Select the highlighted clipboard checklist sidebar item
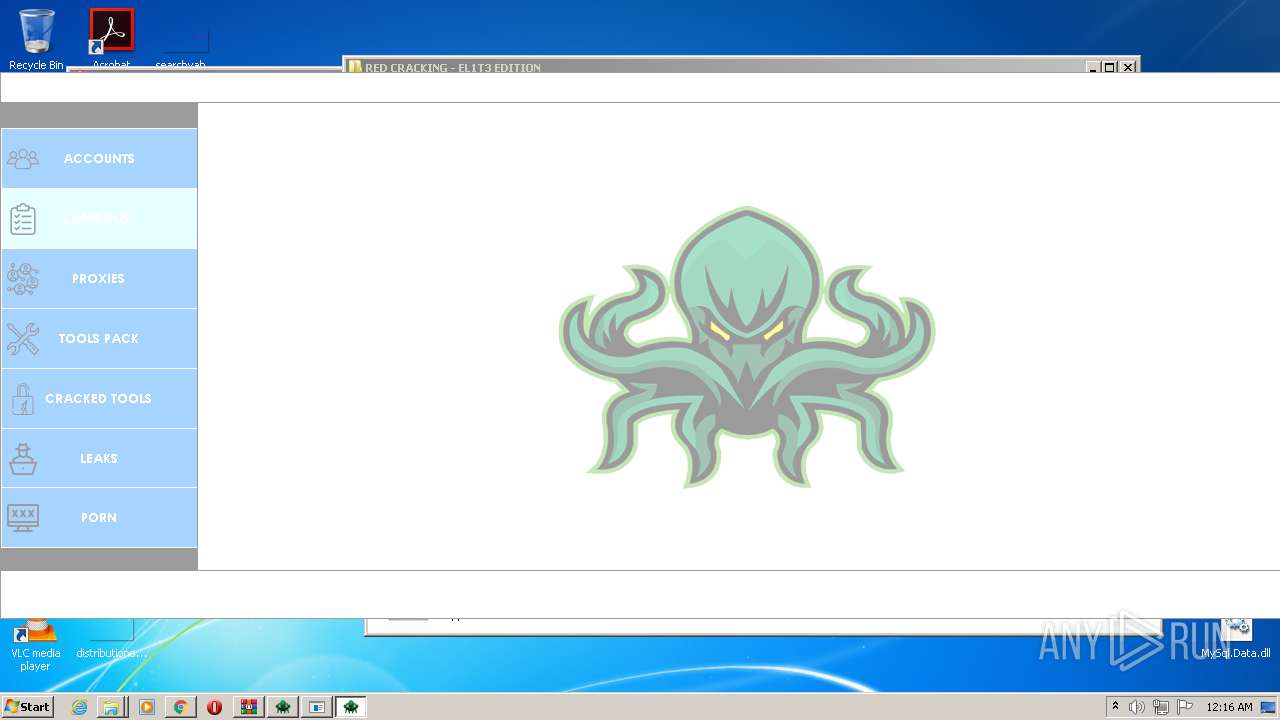The width and height of the screenshot is (1280, 720). tap(99, 218)
